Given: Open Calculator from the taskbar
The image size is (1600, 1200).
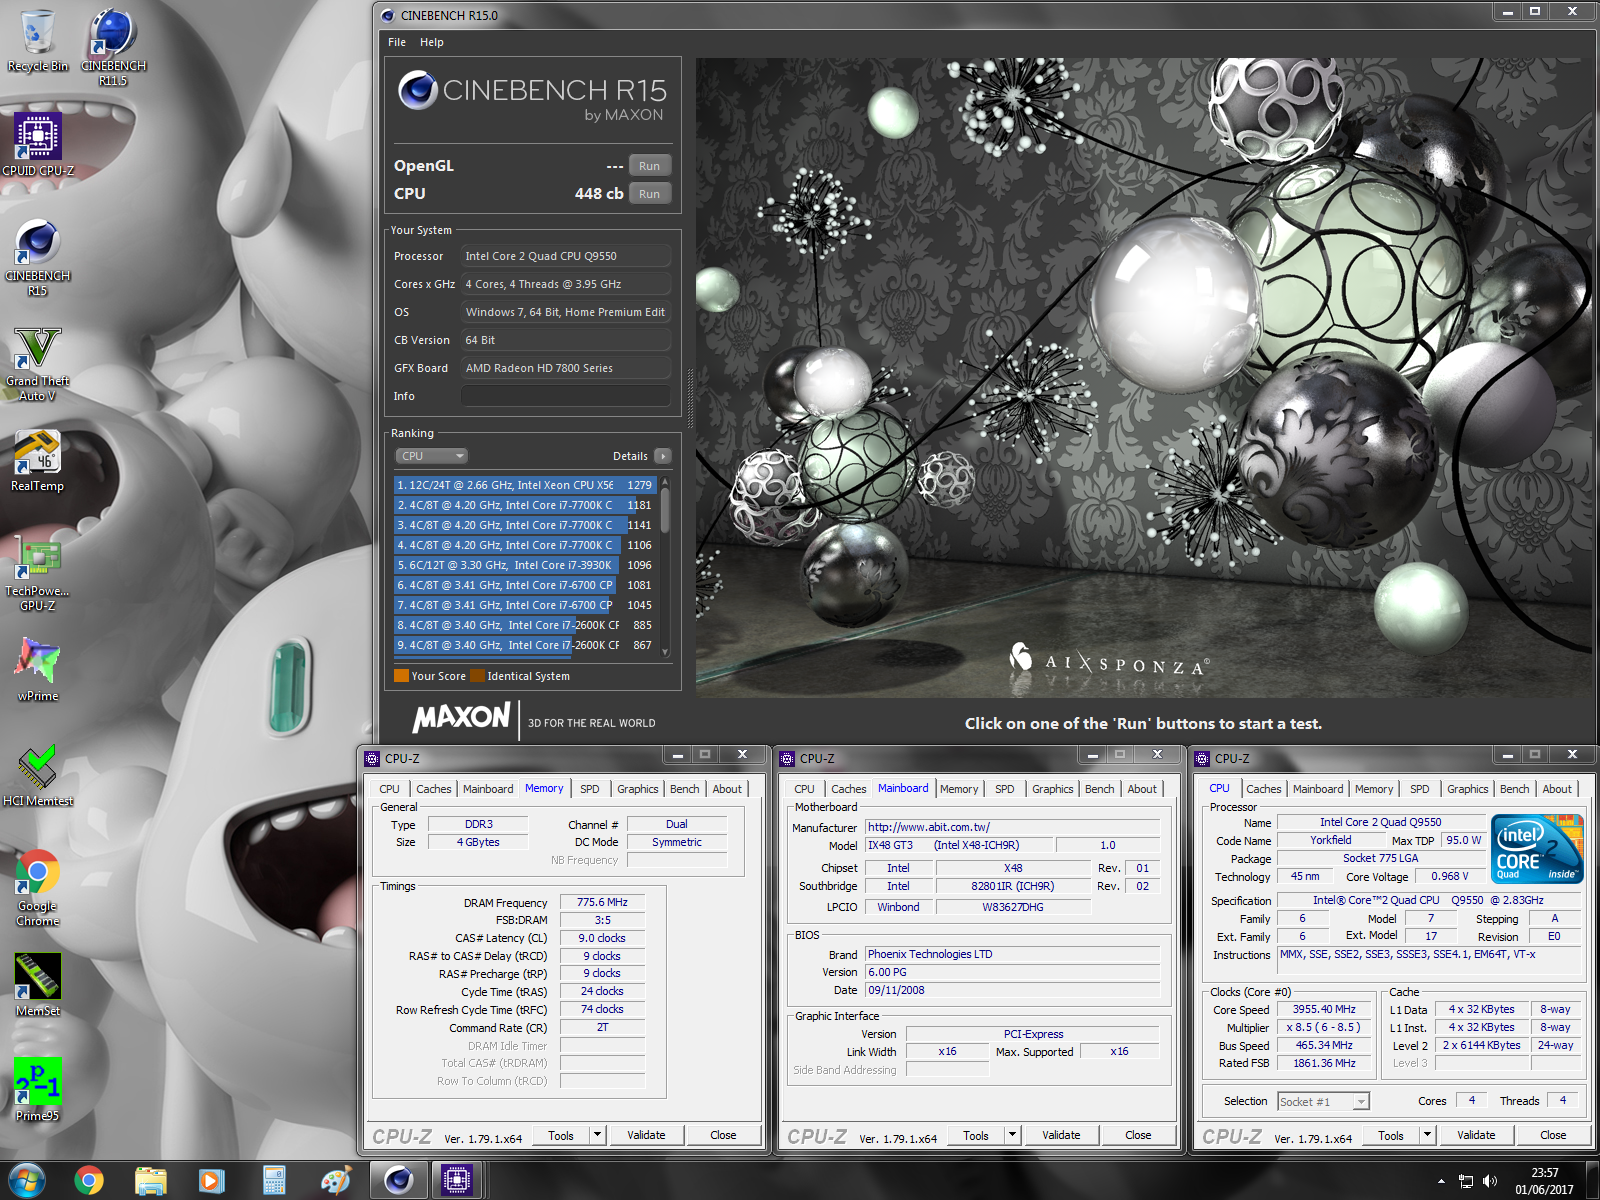Looking at the screenshot, I should tap(274, 1181).
